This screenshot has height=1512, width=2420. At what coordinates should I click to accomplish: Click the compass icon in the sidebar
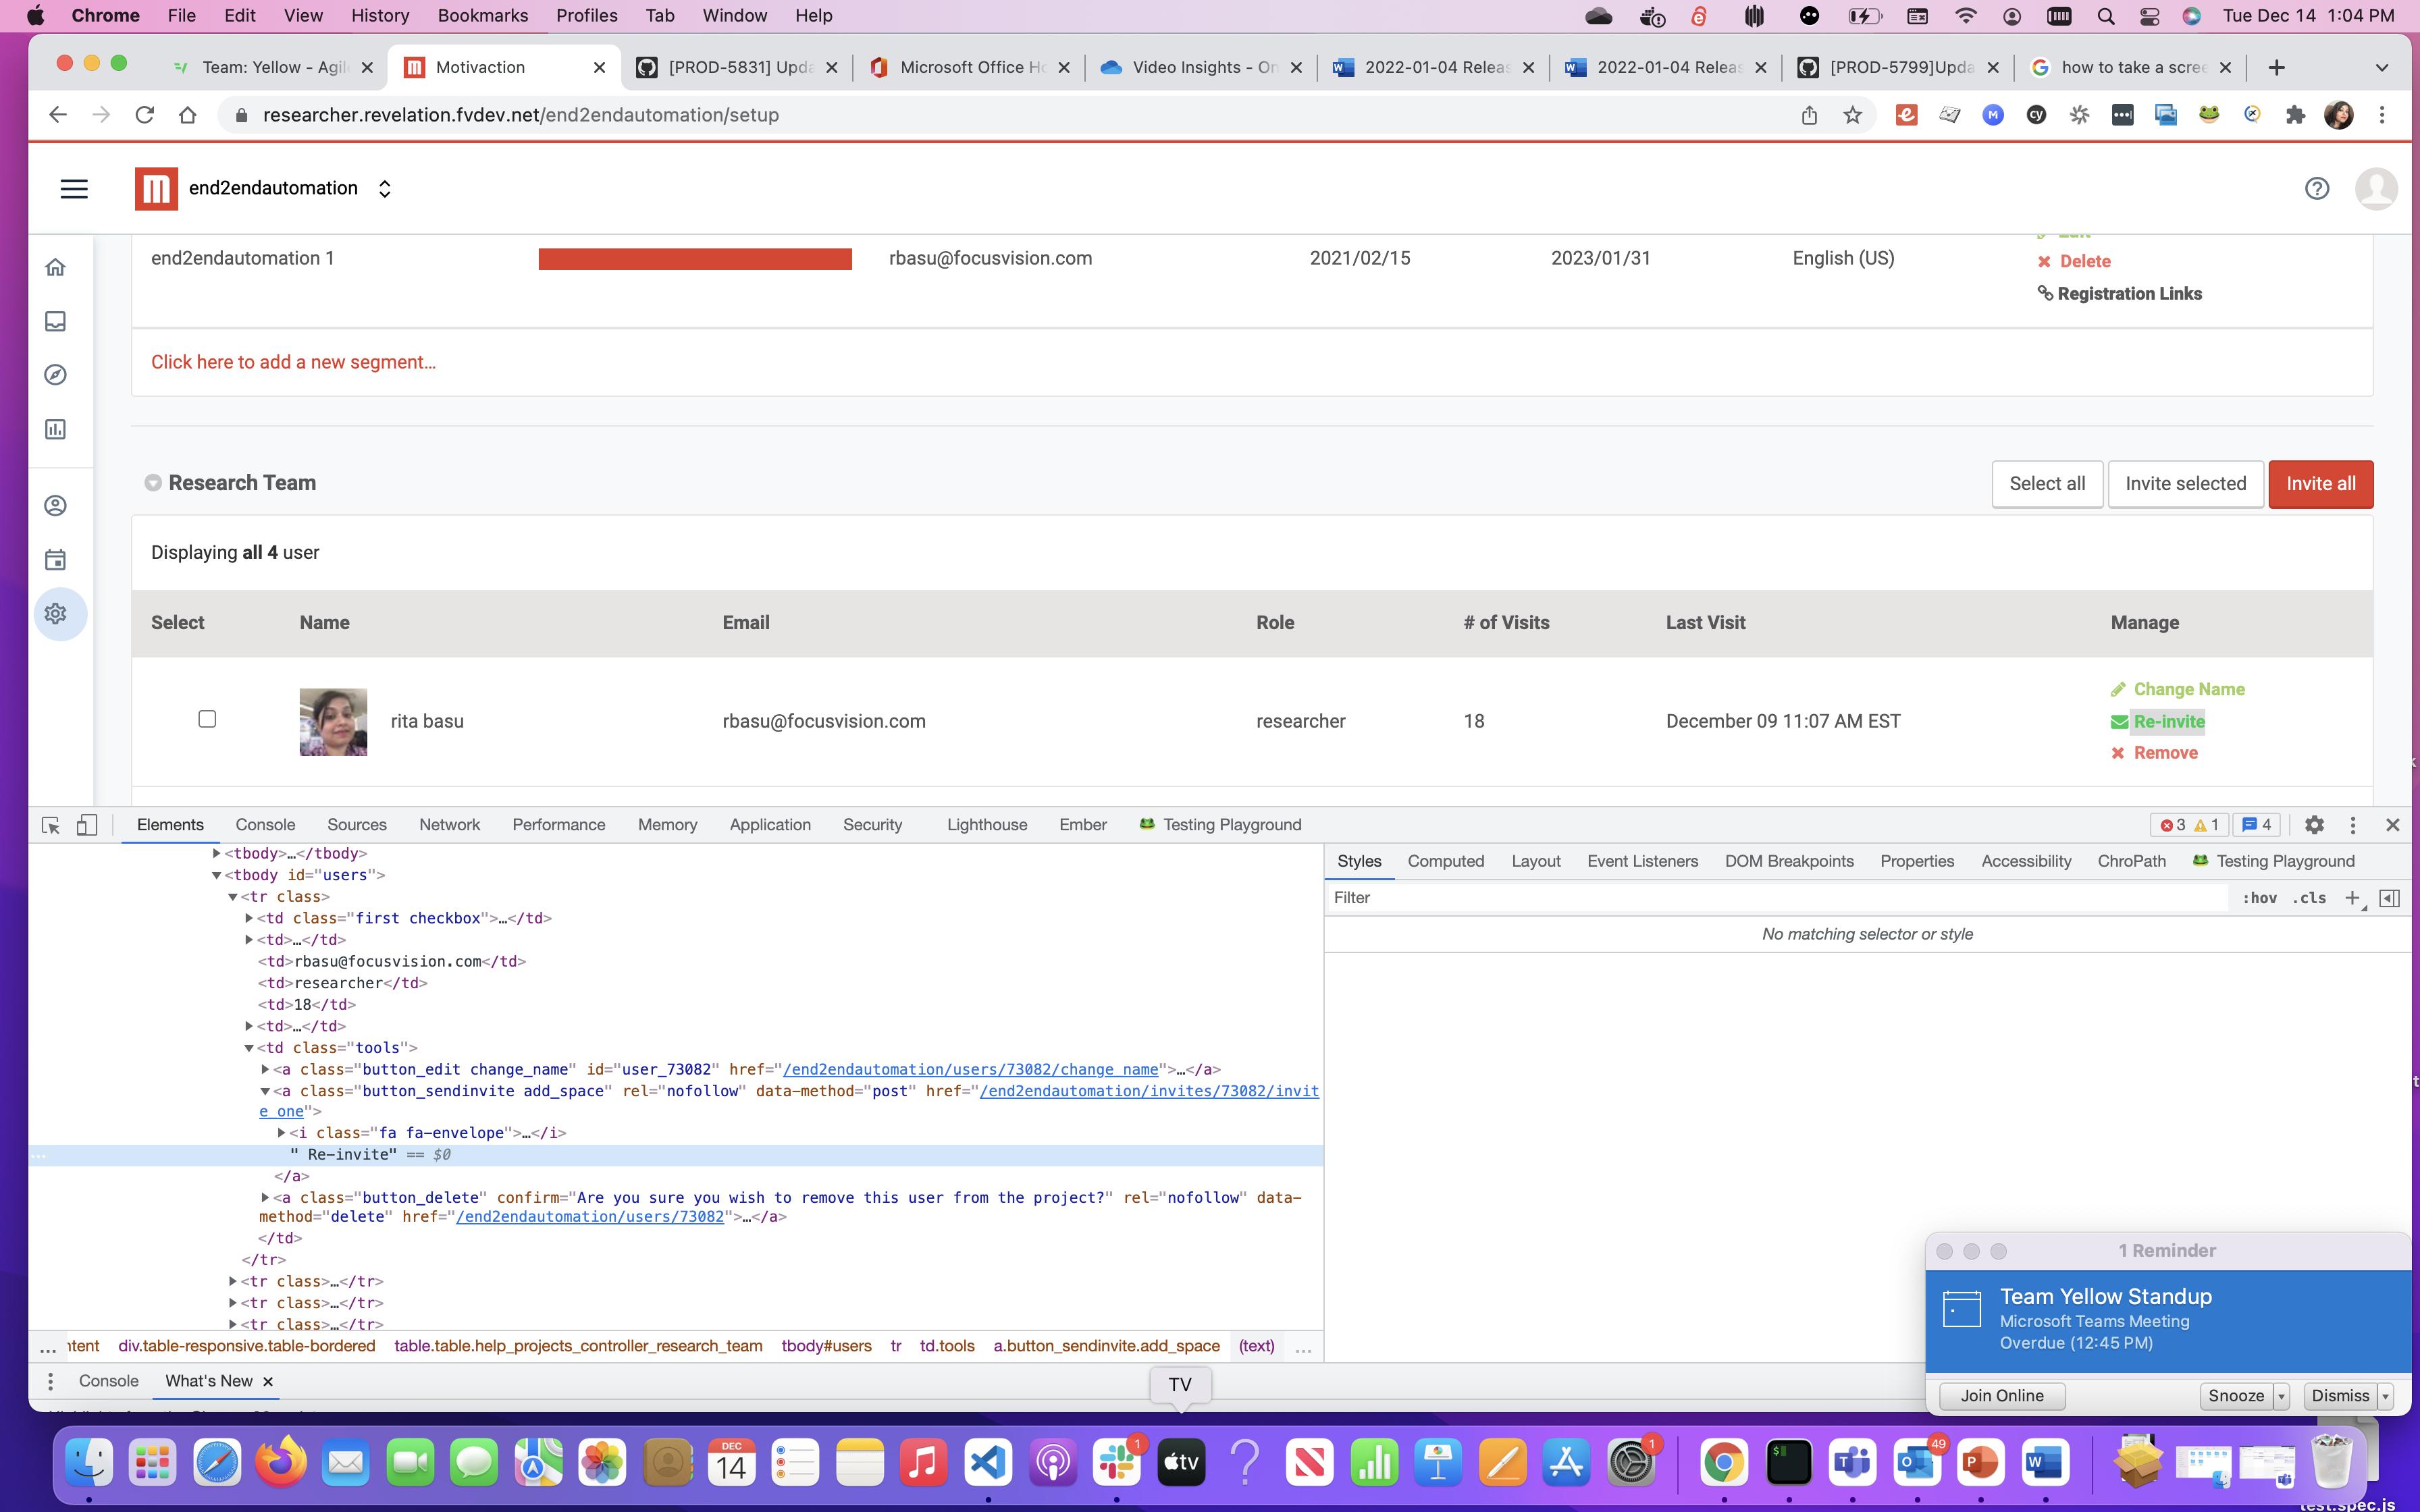(x=56, y=375)
